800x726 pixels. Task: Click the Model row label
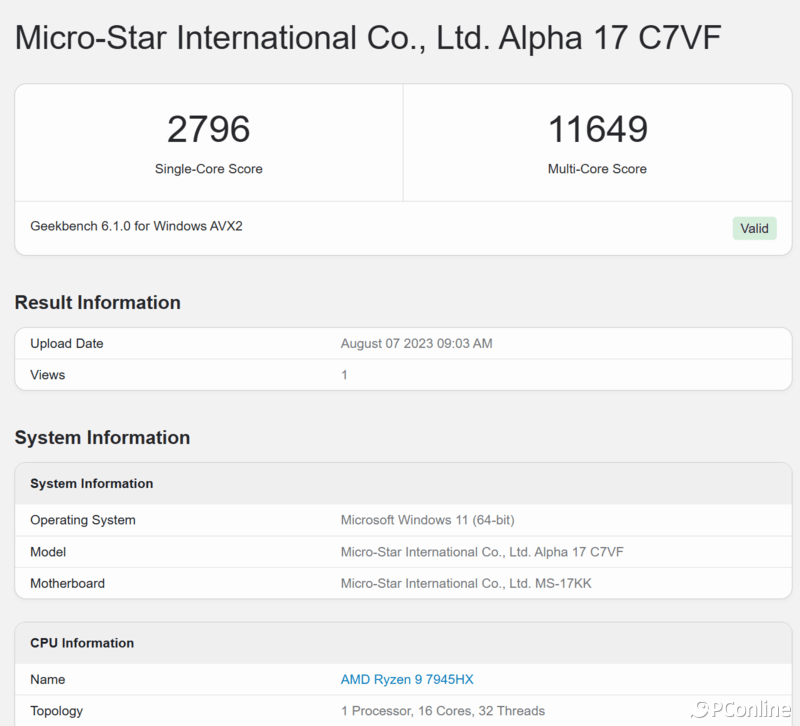point(48,552)
